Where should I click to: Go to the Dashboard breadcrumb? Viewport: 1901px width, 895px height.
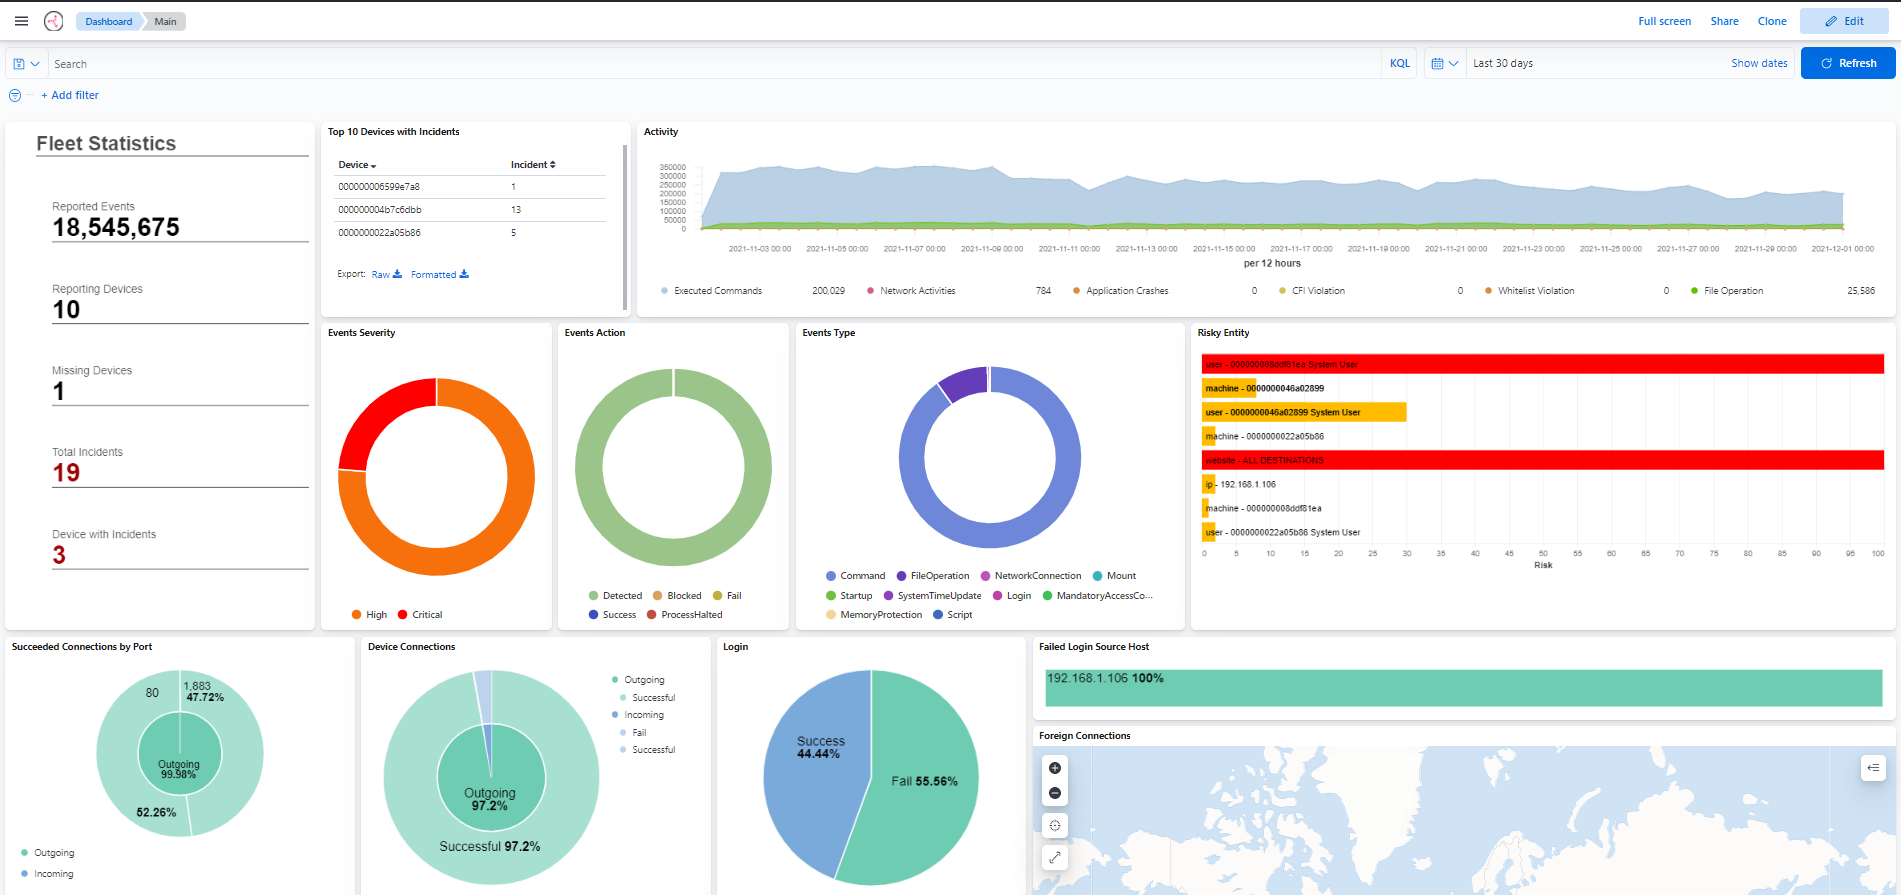pos(108,22)
